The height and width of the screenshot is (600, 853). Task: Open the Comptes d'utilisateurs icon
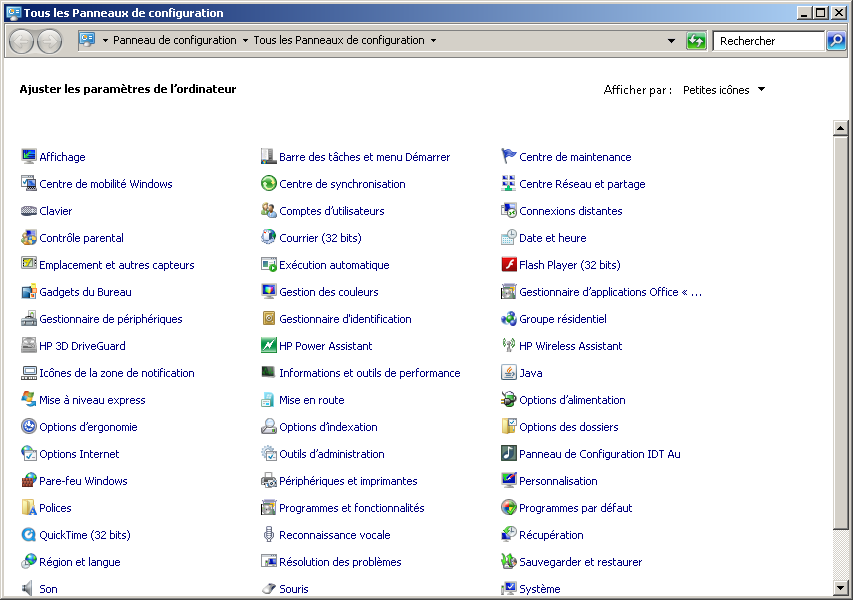269,211
